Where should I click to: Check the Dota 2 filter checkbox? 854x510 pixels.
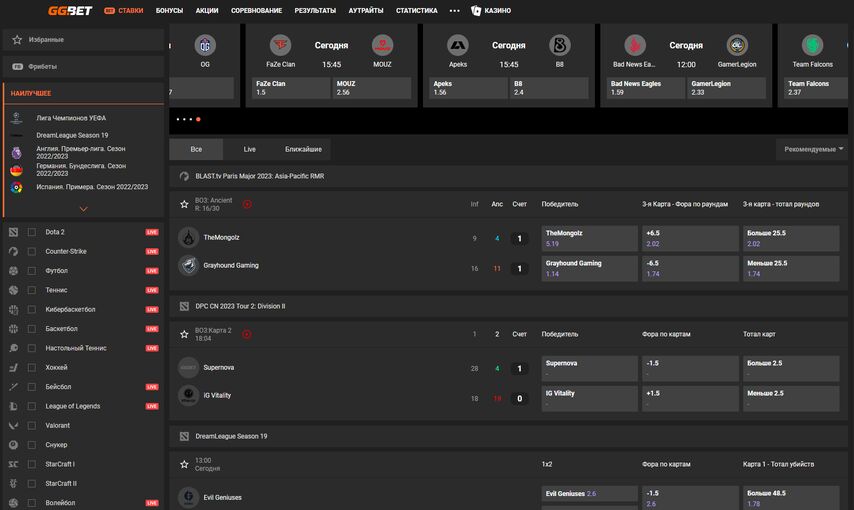pyautogui.click(x=32, y=232)
